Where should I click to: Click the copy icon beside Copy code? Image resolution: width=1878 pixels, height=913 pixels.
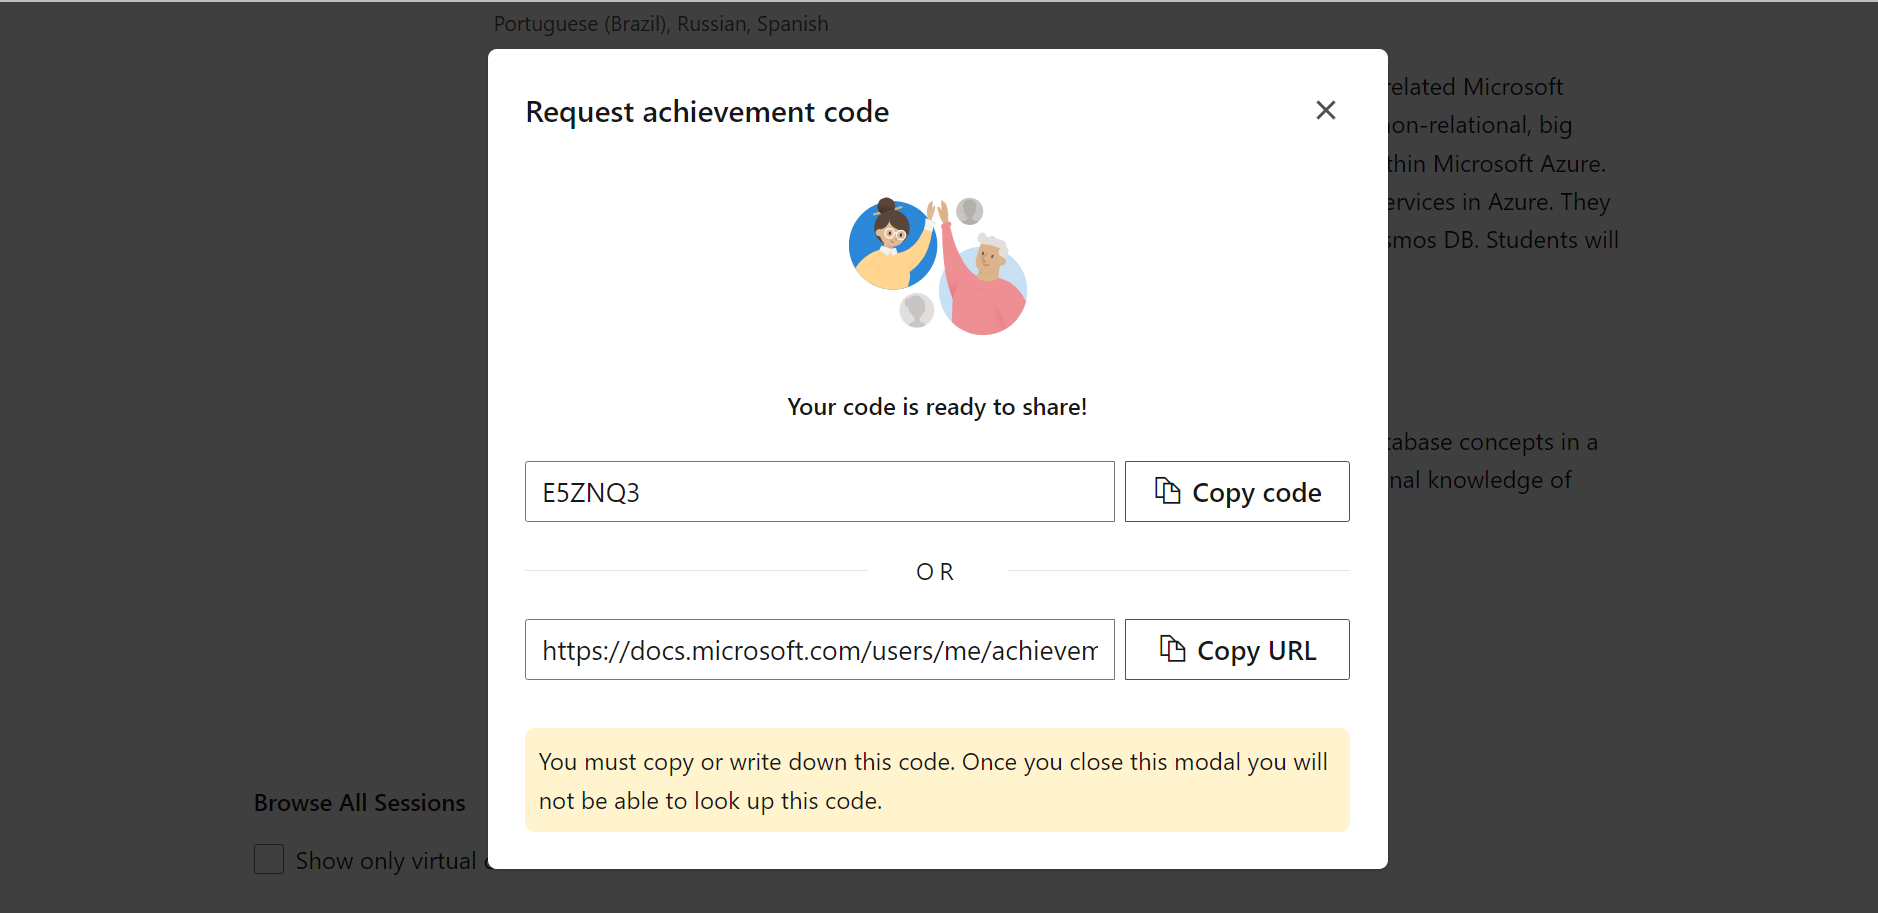tap(1167, 490)
